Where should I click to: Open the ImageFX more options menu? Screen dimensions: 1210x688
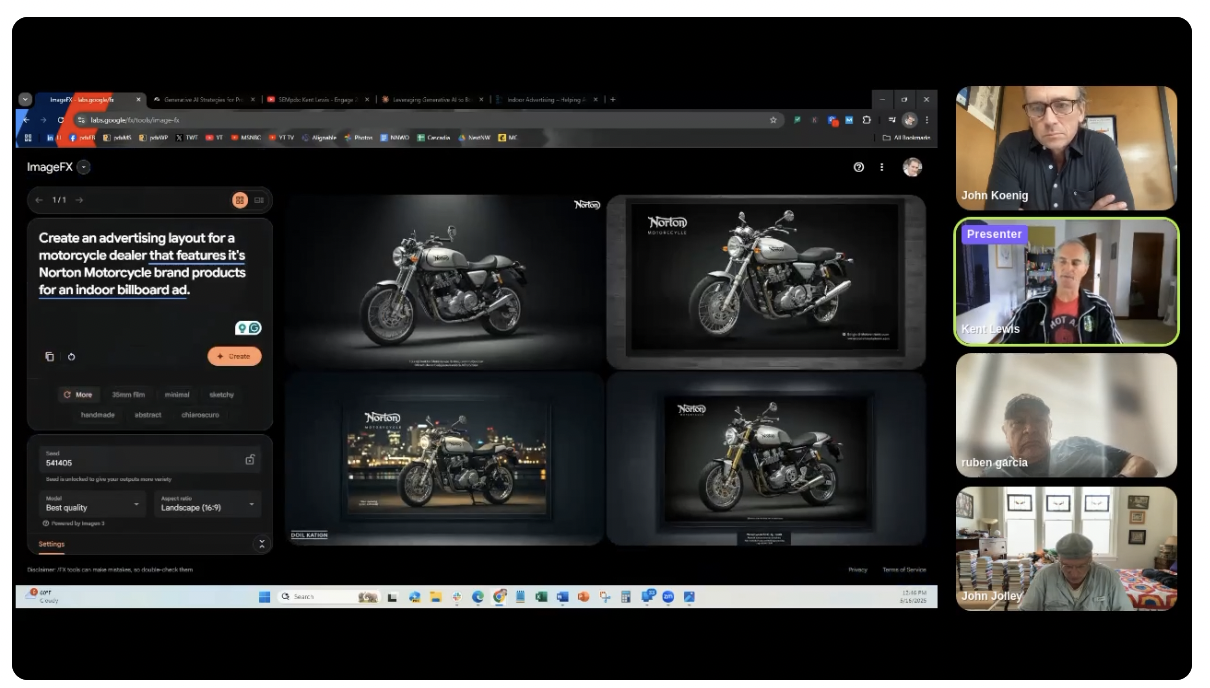click(881, 167)
